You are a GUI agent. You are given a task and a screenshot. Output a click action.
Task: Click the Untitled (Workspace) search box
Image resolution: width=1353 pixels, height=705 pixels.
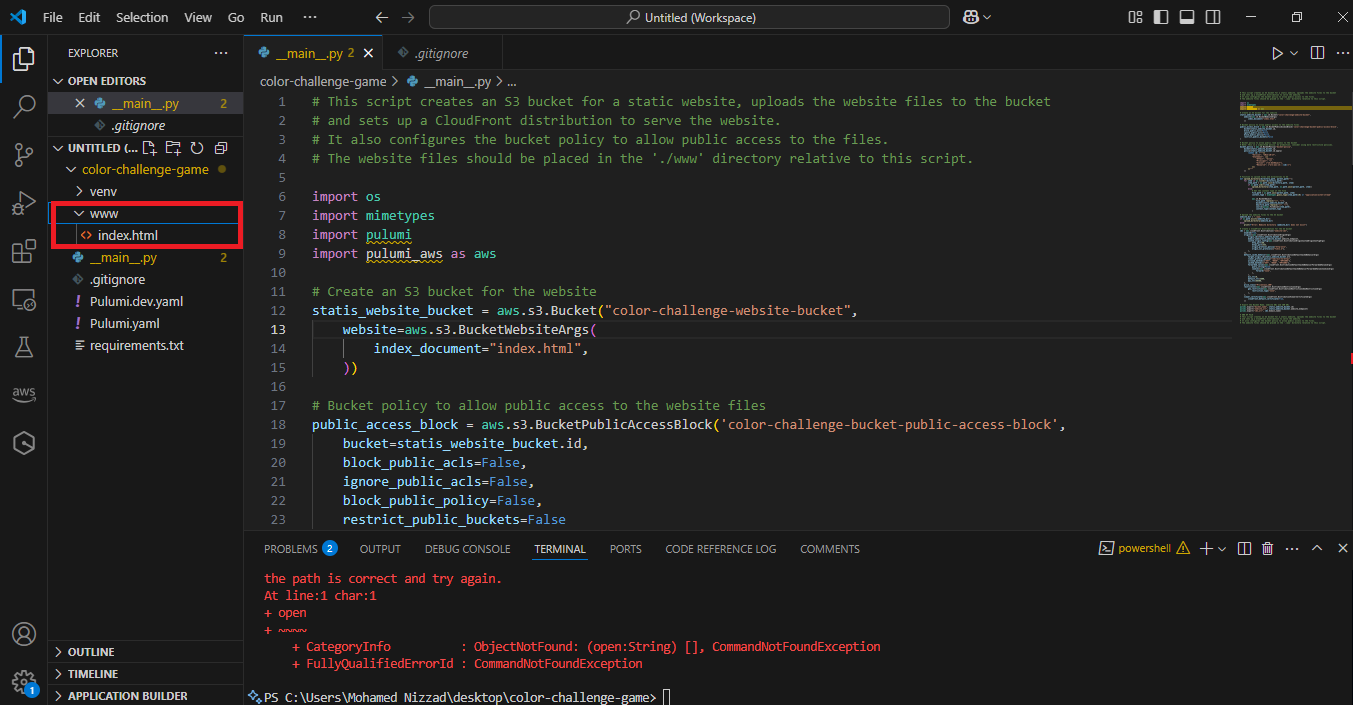(x=689, y=18)
